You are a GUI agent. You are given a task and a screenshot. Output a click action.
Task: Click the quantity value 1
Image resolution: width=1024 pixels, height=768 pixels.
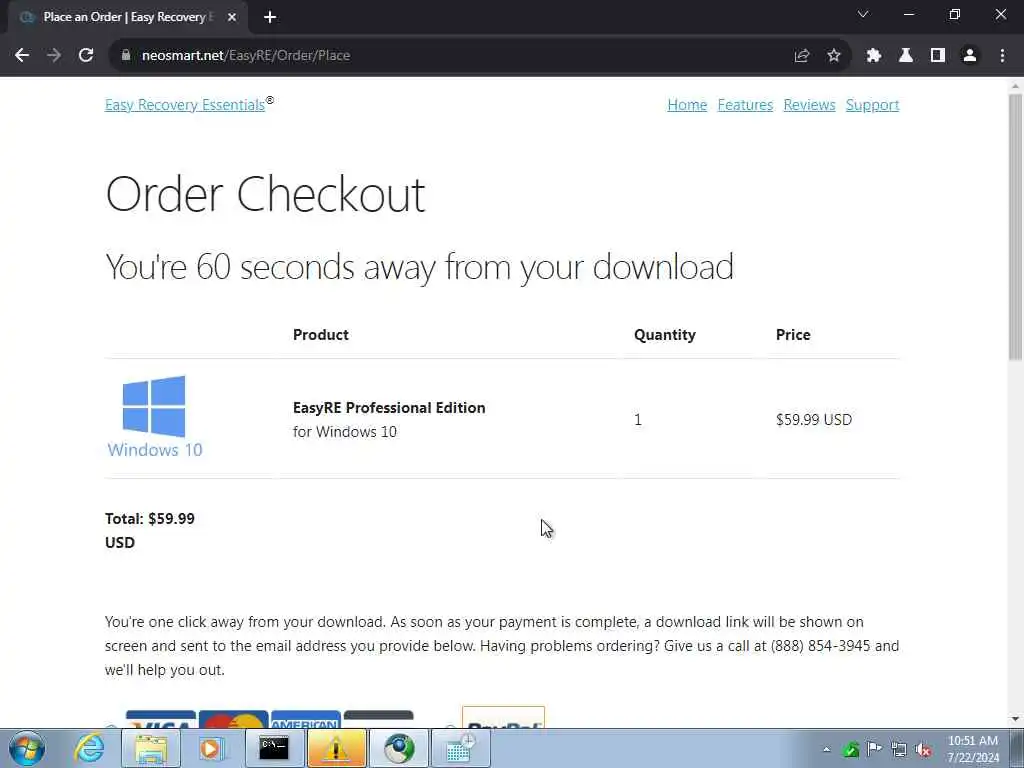638,419
